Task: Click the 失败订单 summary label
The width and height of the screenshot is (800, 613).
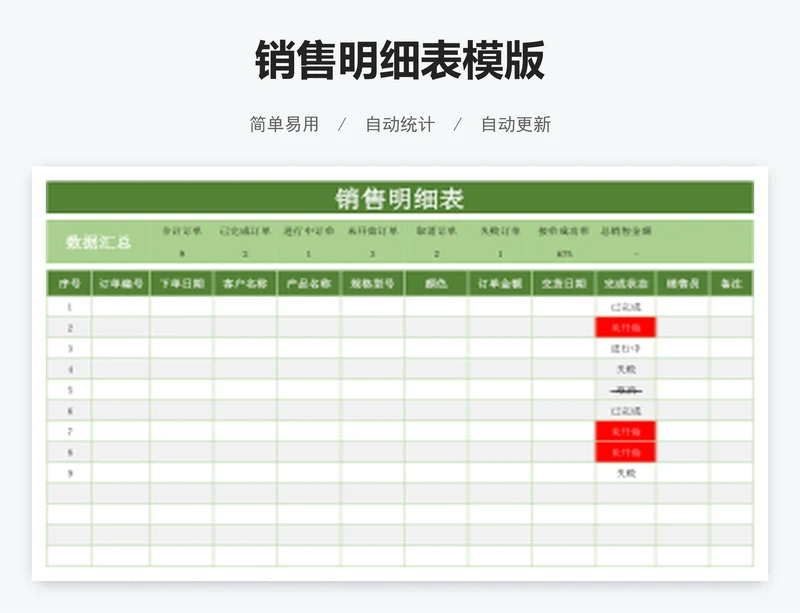Action: tap(500, 231)
